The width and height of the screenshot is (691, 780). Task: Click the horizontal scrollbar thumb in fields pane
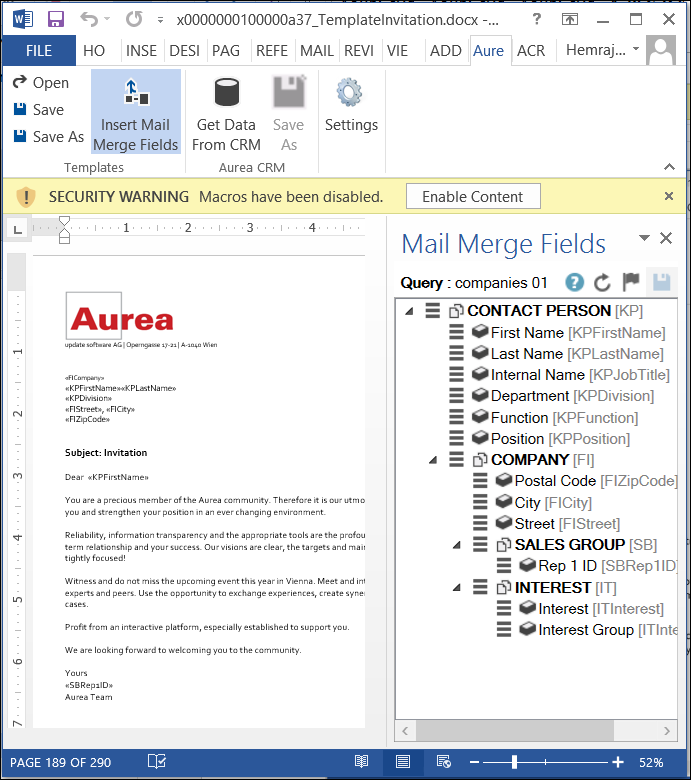515,731
